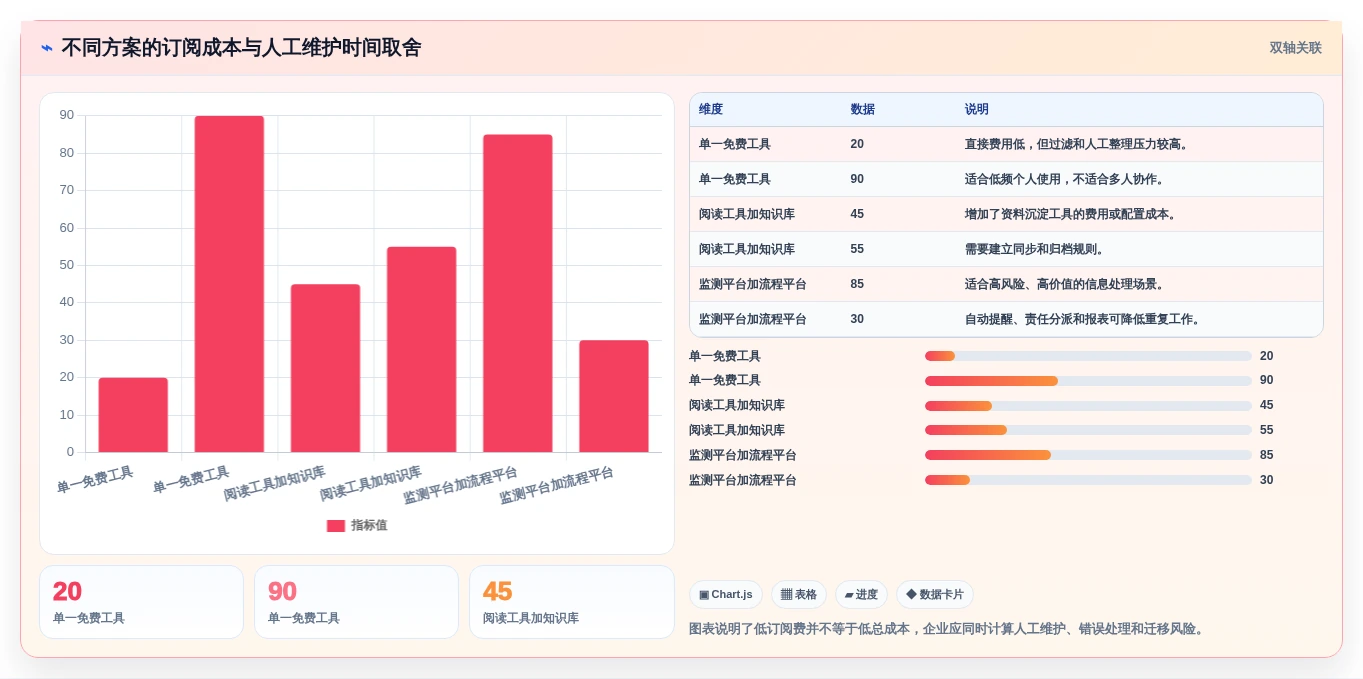Click the caption starting with 图表说明了低订阅费

click(x=948, y=629)
